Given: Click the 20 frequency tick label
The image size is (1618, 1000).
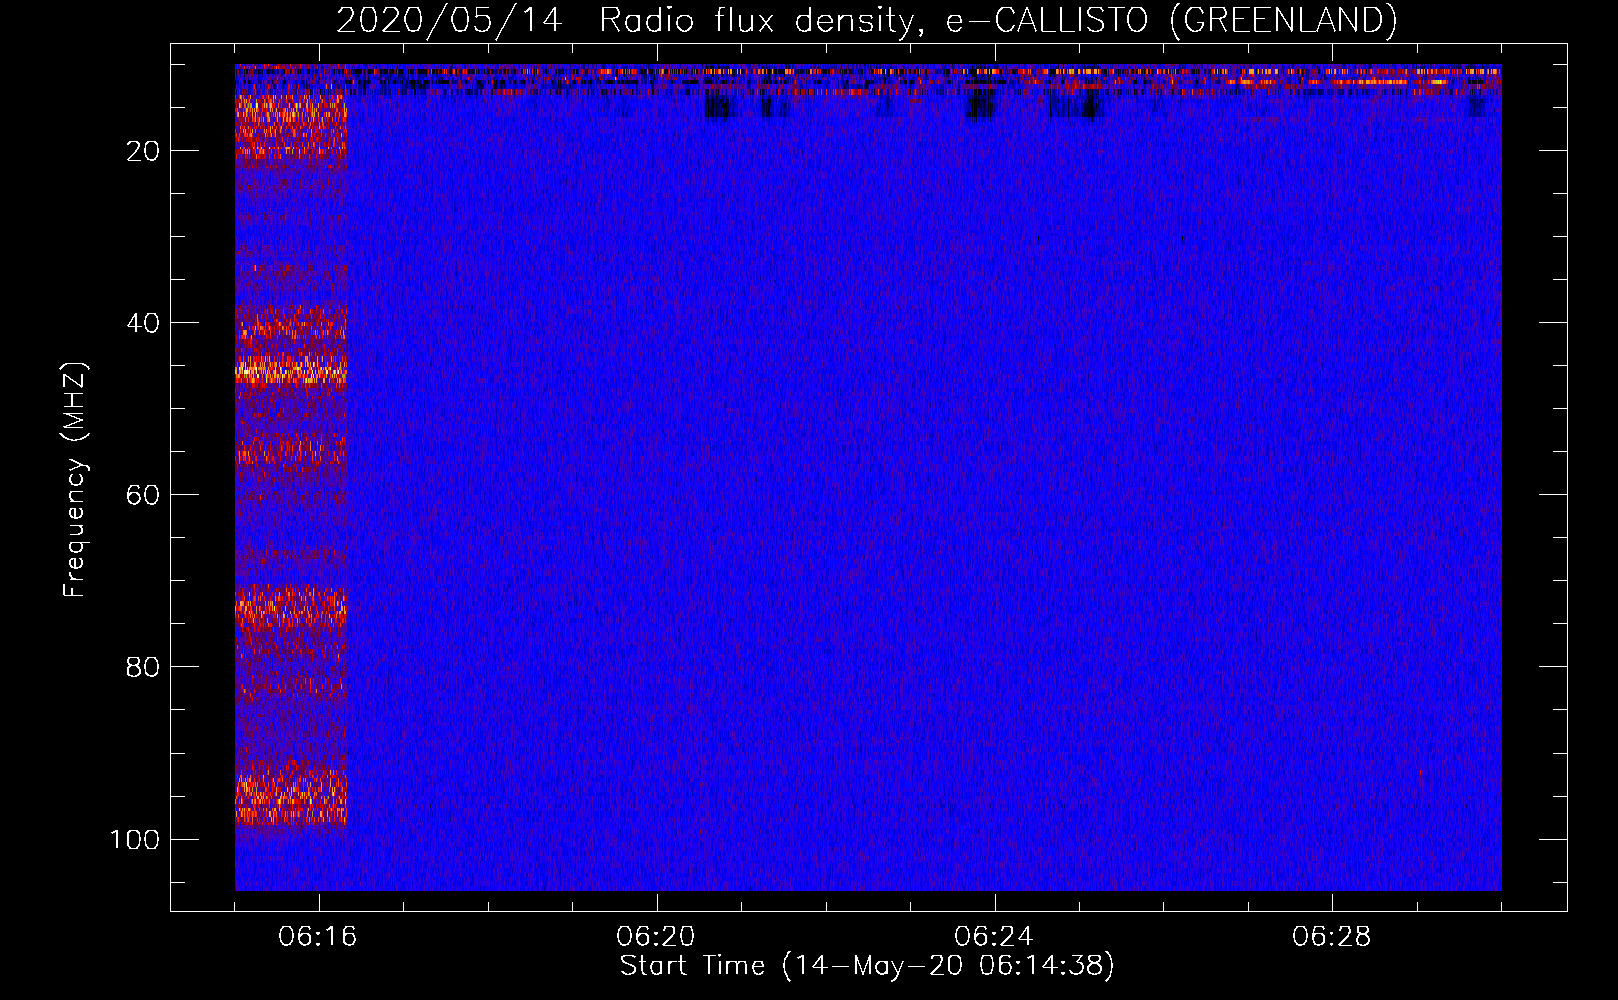Looking at the screenshot, I should point(143,151).
